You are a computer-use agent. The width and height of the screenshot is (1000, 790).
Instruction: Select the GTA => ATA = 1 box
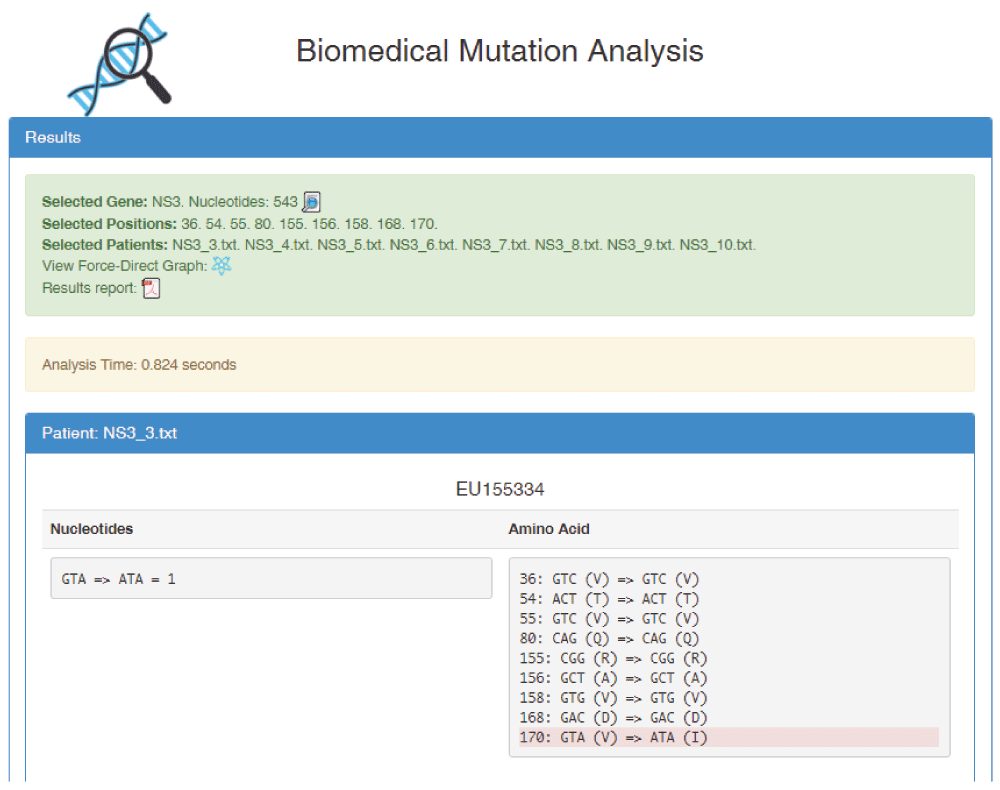click(271, 578)
